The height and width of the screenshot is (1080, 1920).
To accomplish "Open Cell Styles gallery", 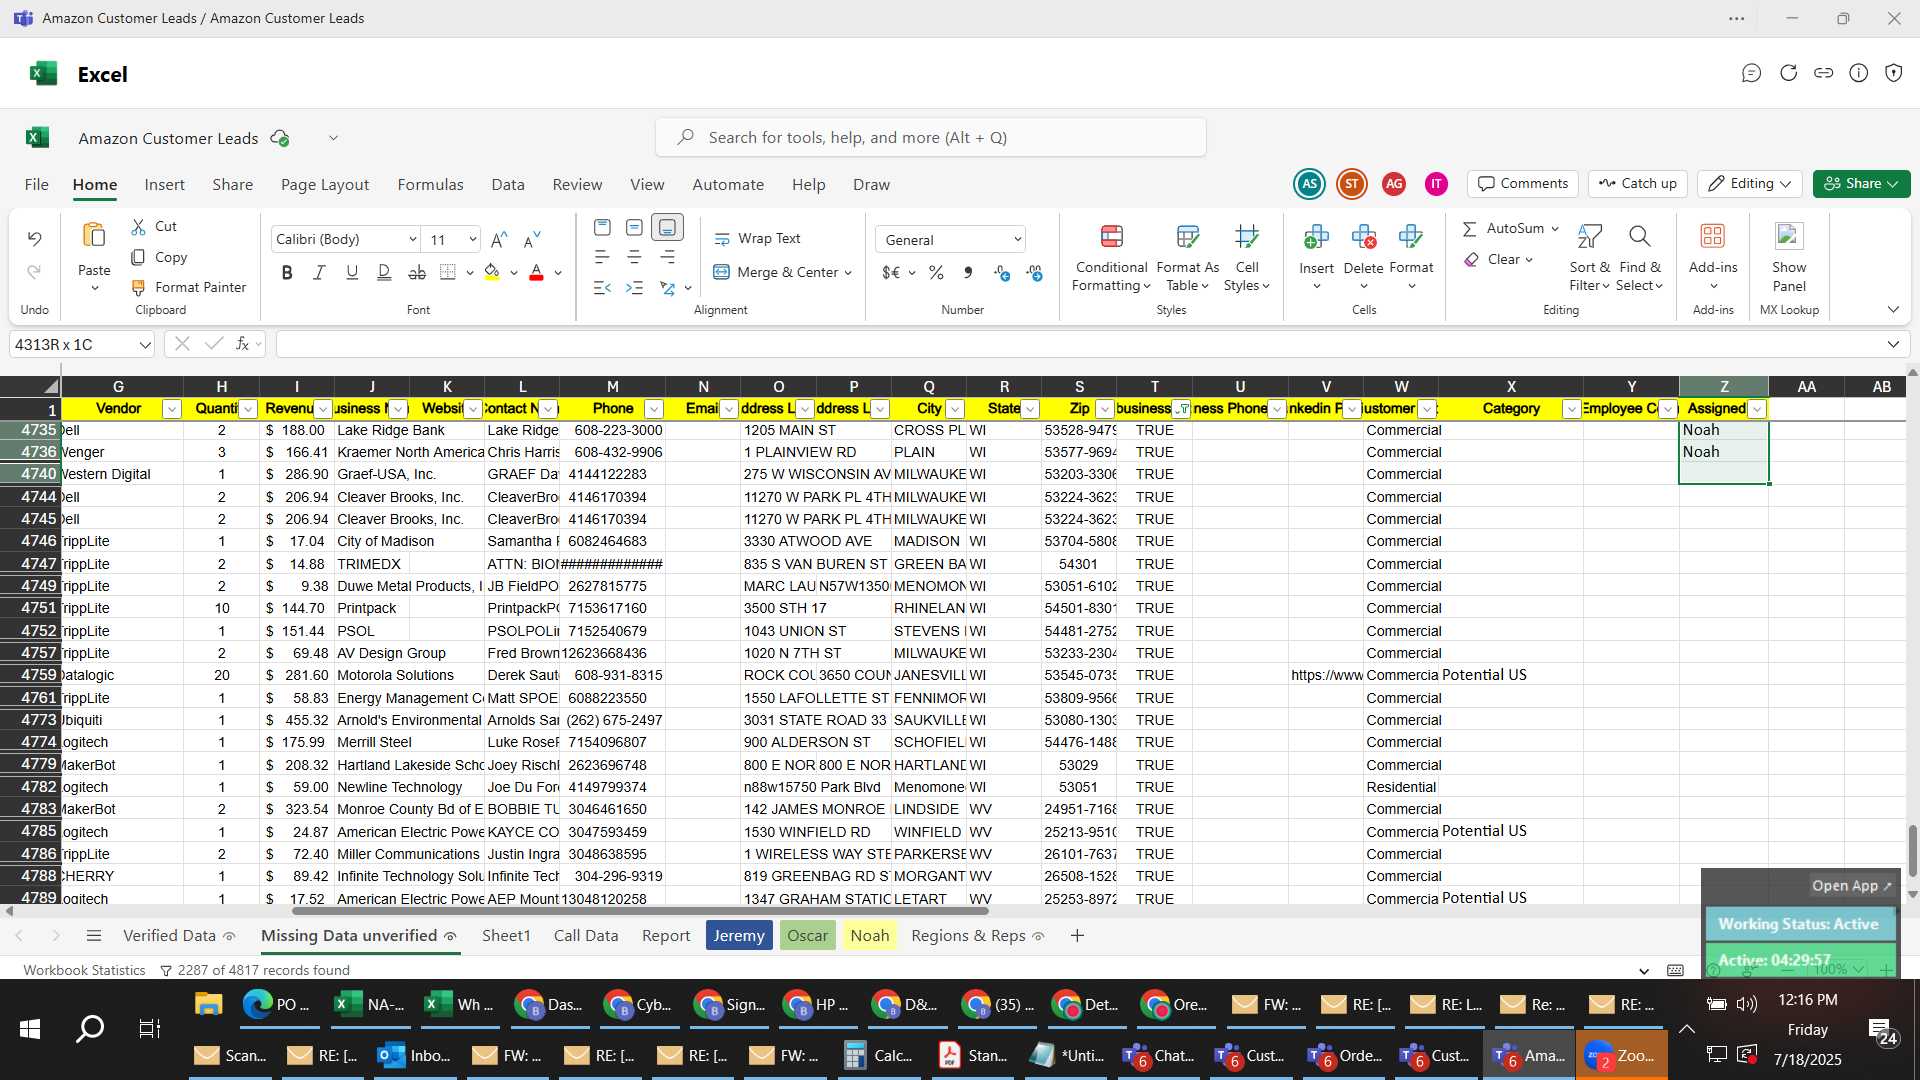I will 1246,258.
